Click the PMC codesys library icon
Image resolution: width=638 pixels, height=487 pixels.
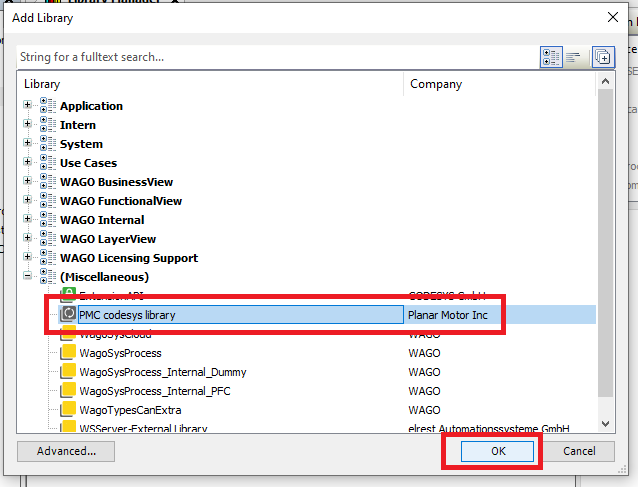(68, 315)
